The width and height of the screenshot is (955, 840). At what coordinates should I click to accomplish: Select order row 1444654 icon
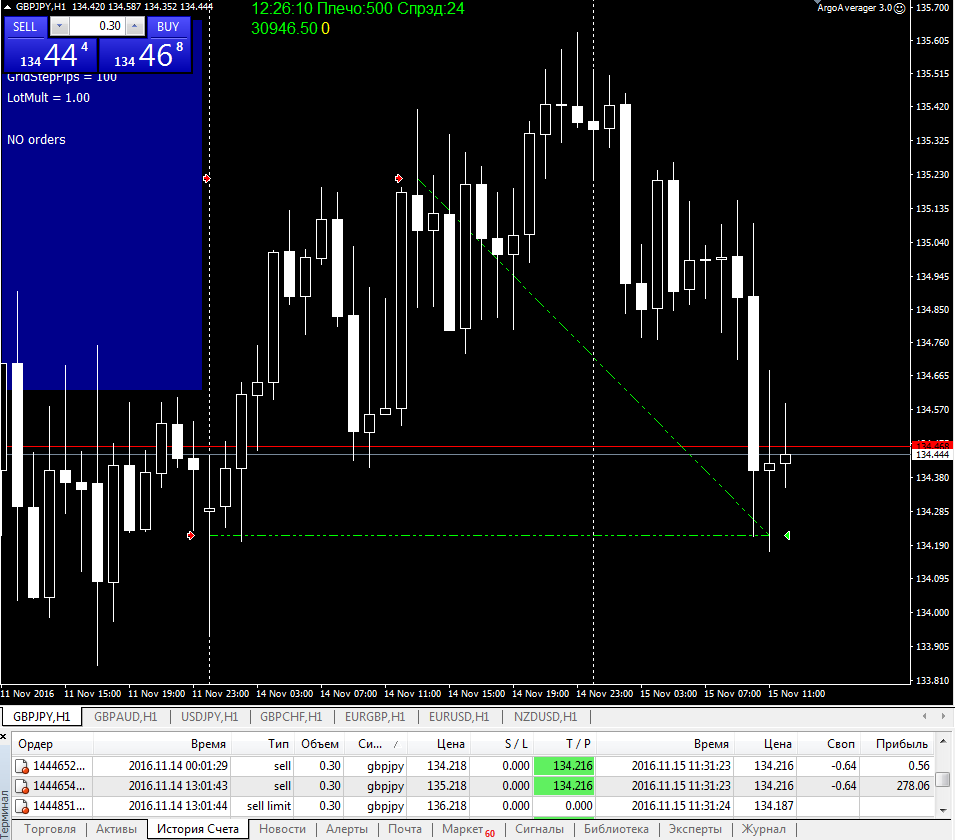click(x=22, y=786)
